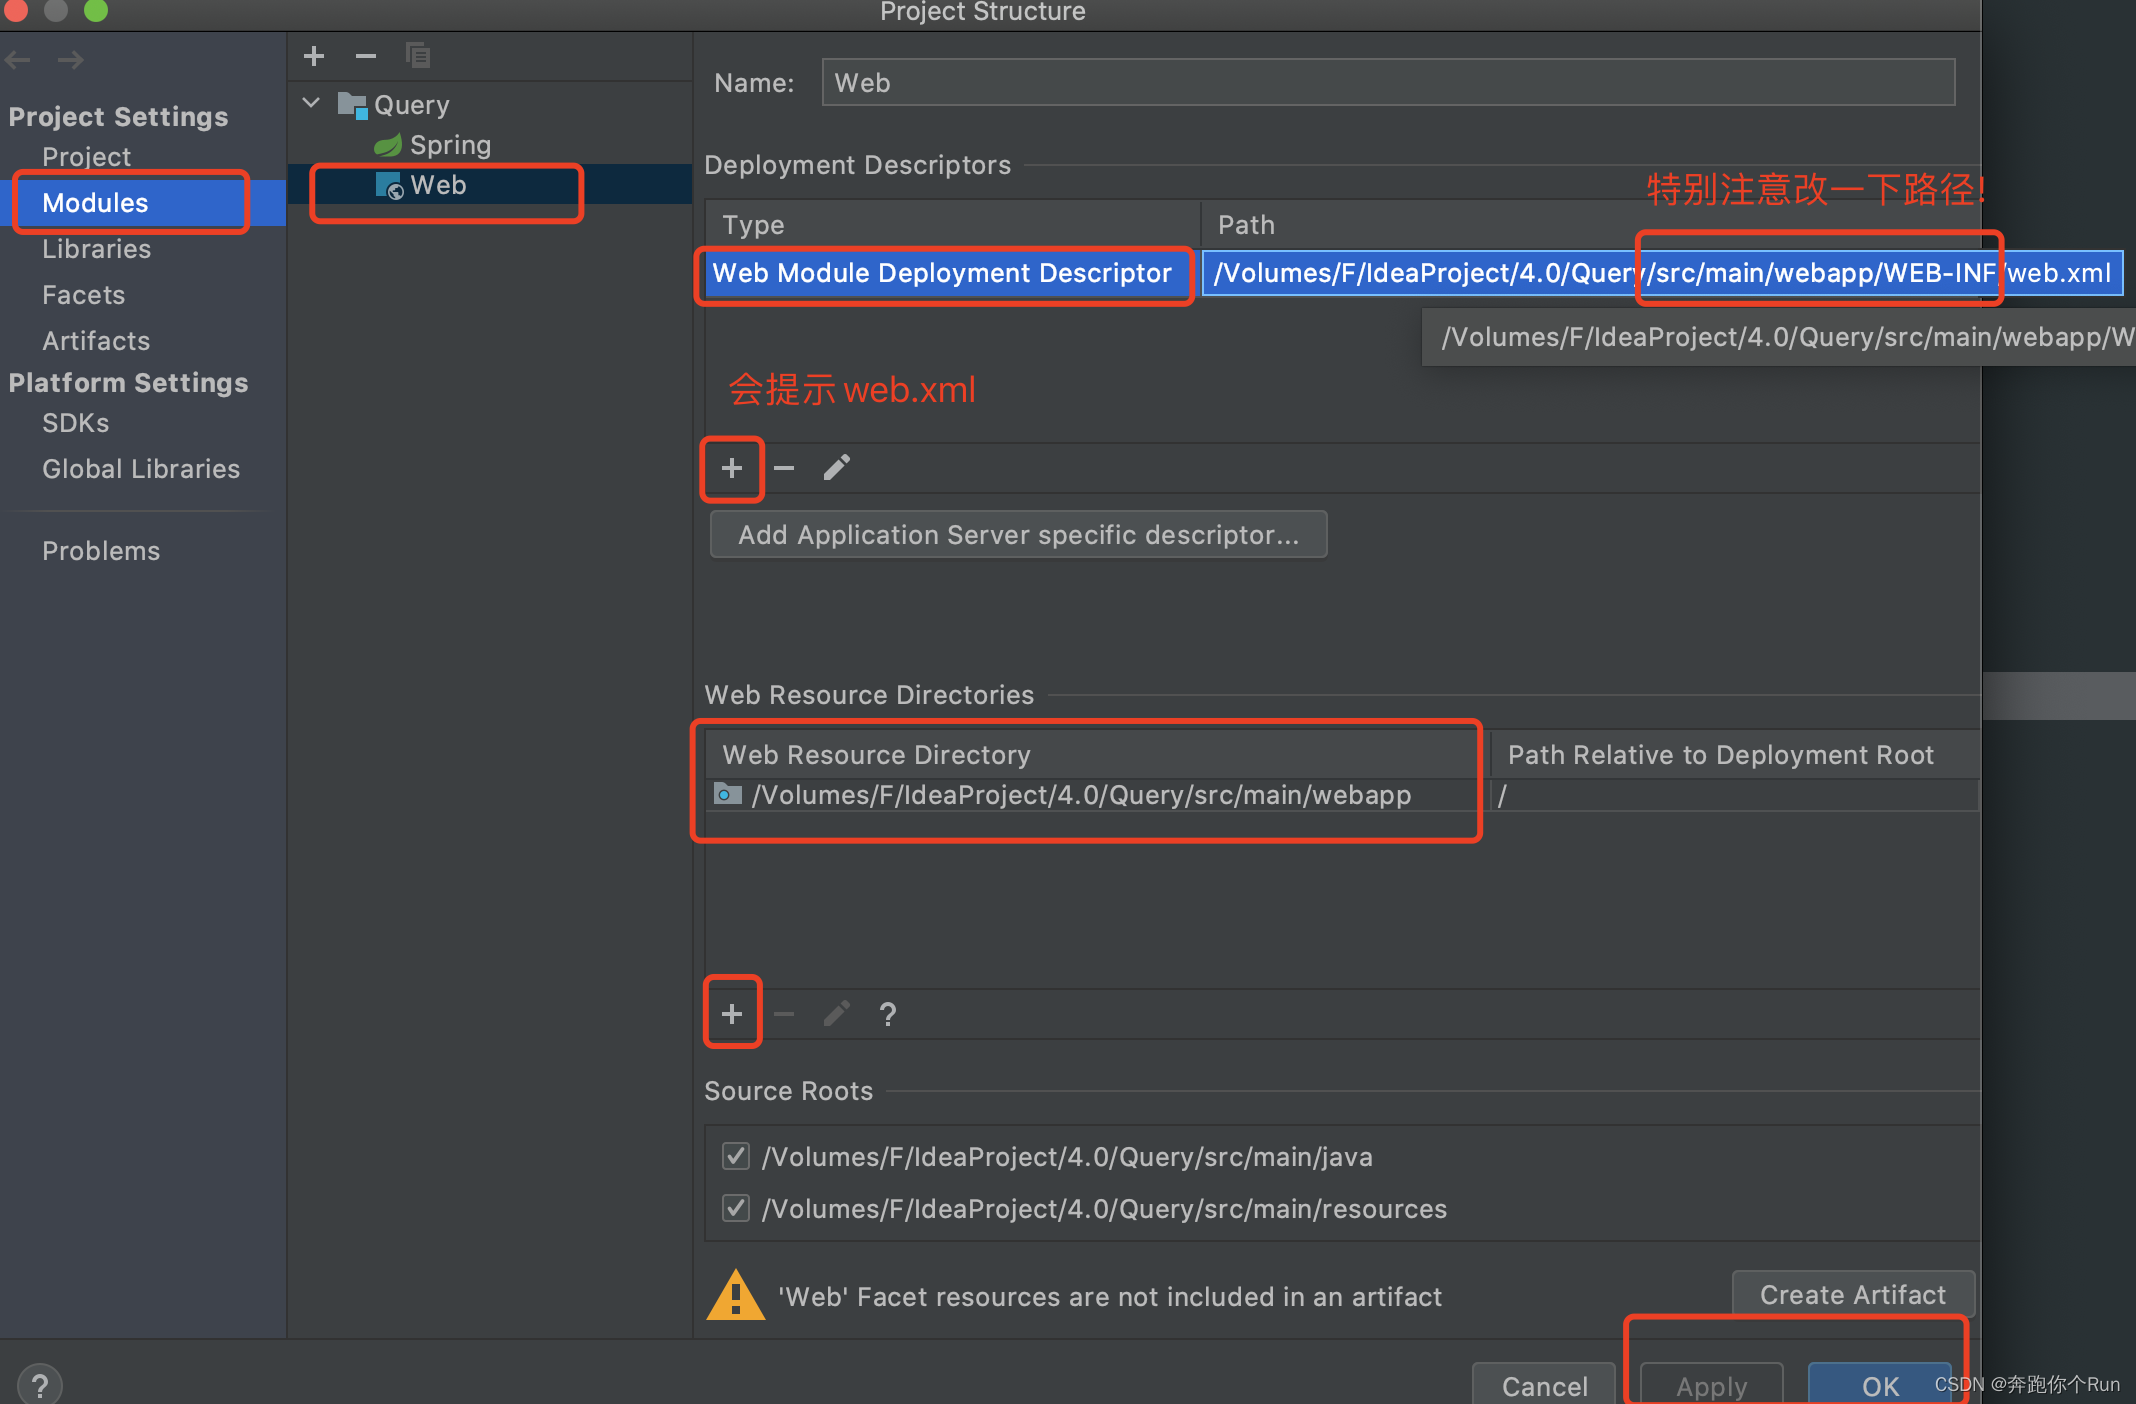
Task: Collapse the Query module tree node
Action: pos(310,103)
